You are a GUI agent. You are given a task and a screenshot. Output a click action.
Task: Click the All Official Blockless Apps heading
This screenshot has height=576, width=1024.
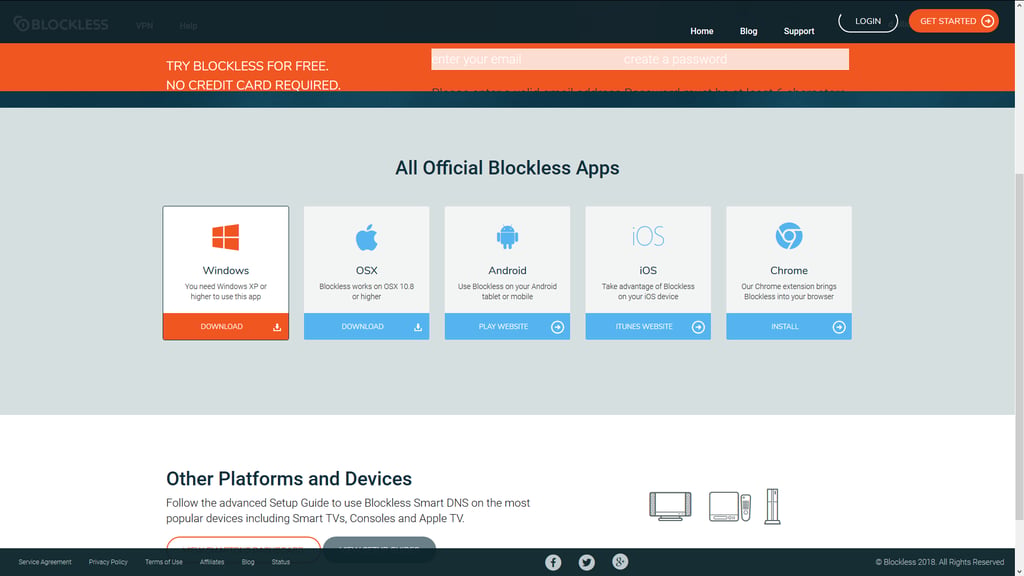(507, 168)
